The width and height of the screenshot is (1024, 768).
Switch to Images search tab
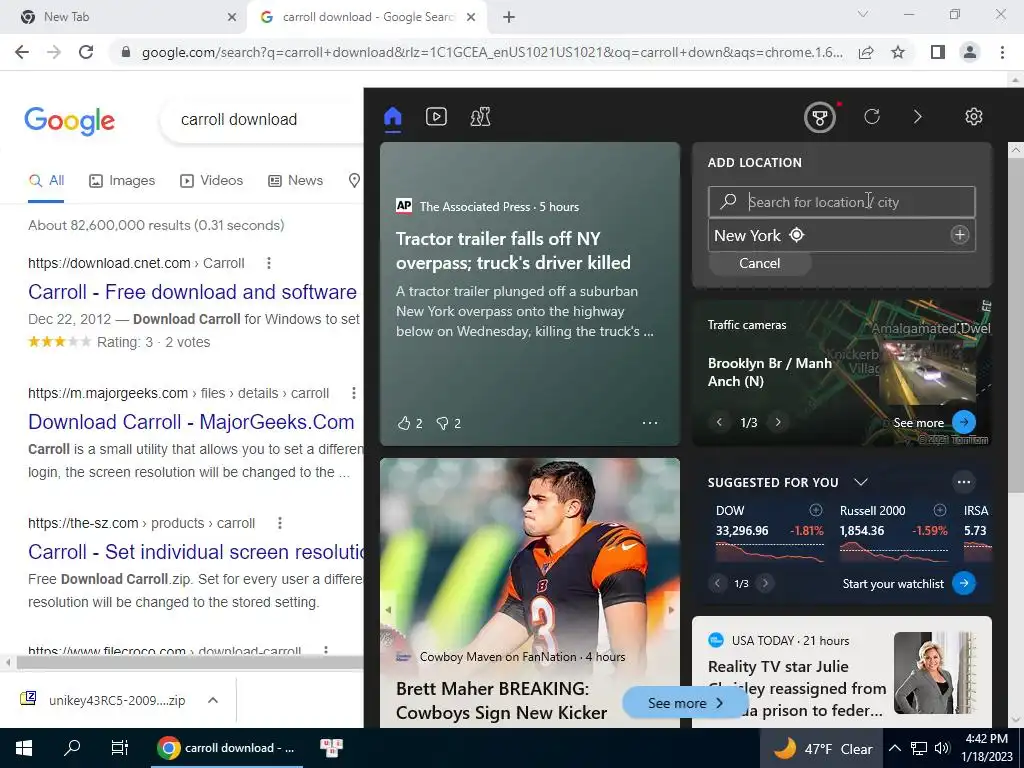click(x=122, y=181)
